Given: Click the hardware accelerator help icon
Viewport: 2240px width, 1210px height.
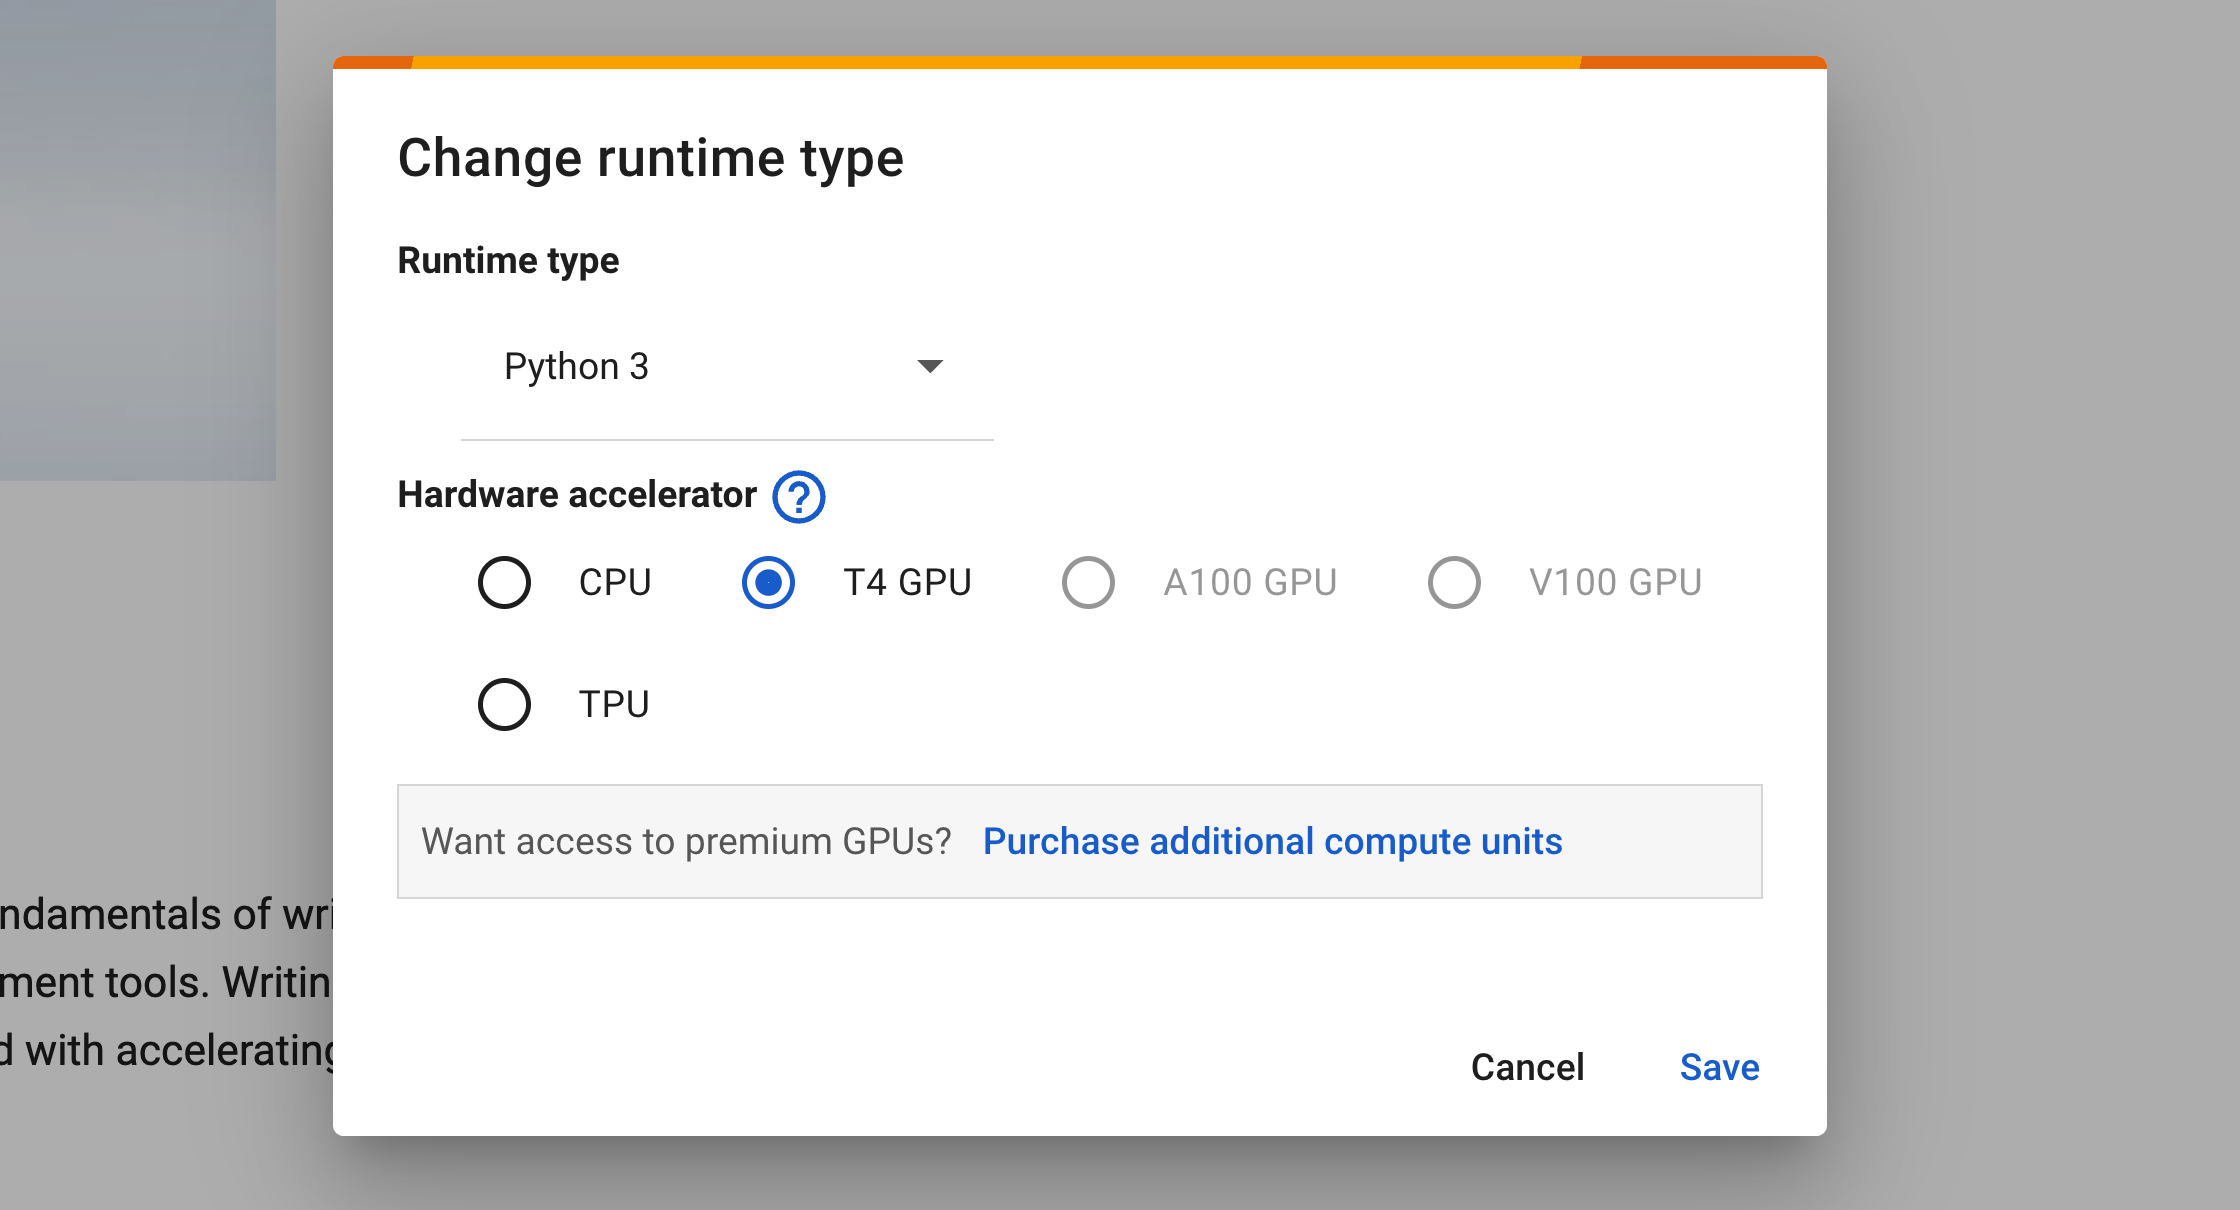Looking at the screenshot, I should click(x=798, y=497).
